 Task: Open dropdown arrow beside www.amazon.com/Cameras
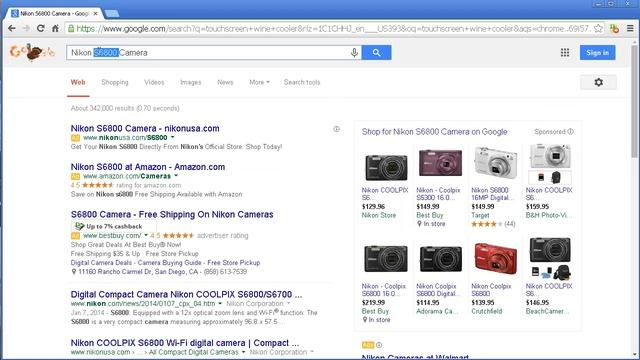(x=176, y=176)
